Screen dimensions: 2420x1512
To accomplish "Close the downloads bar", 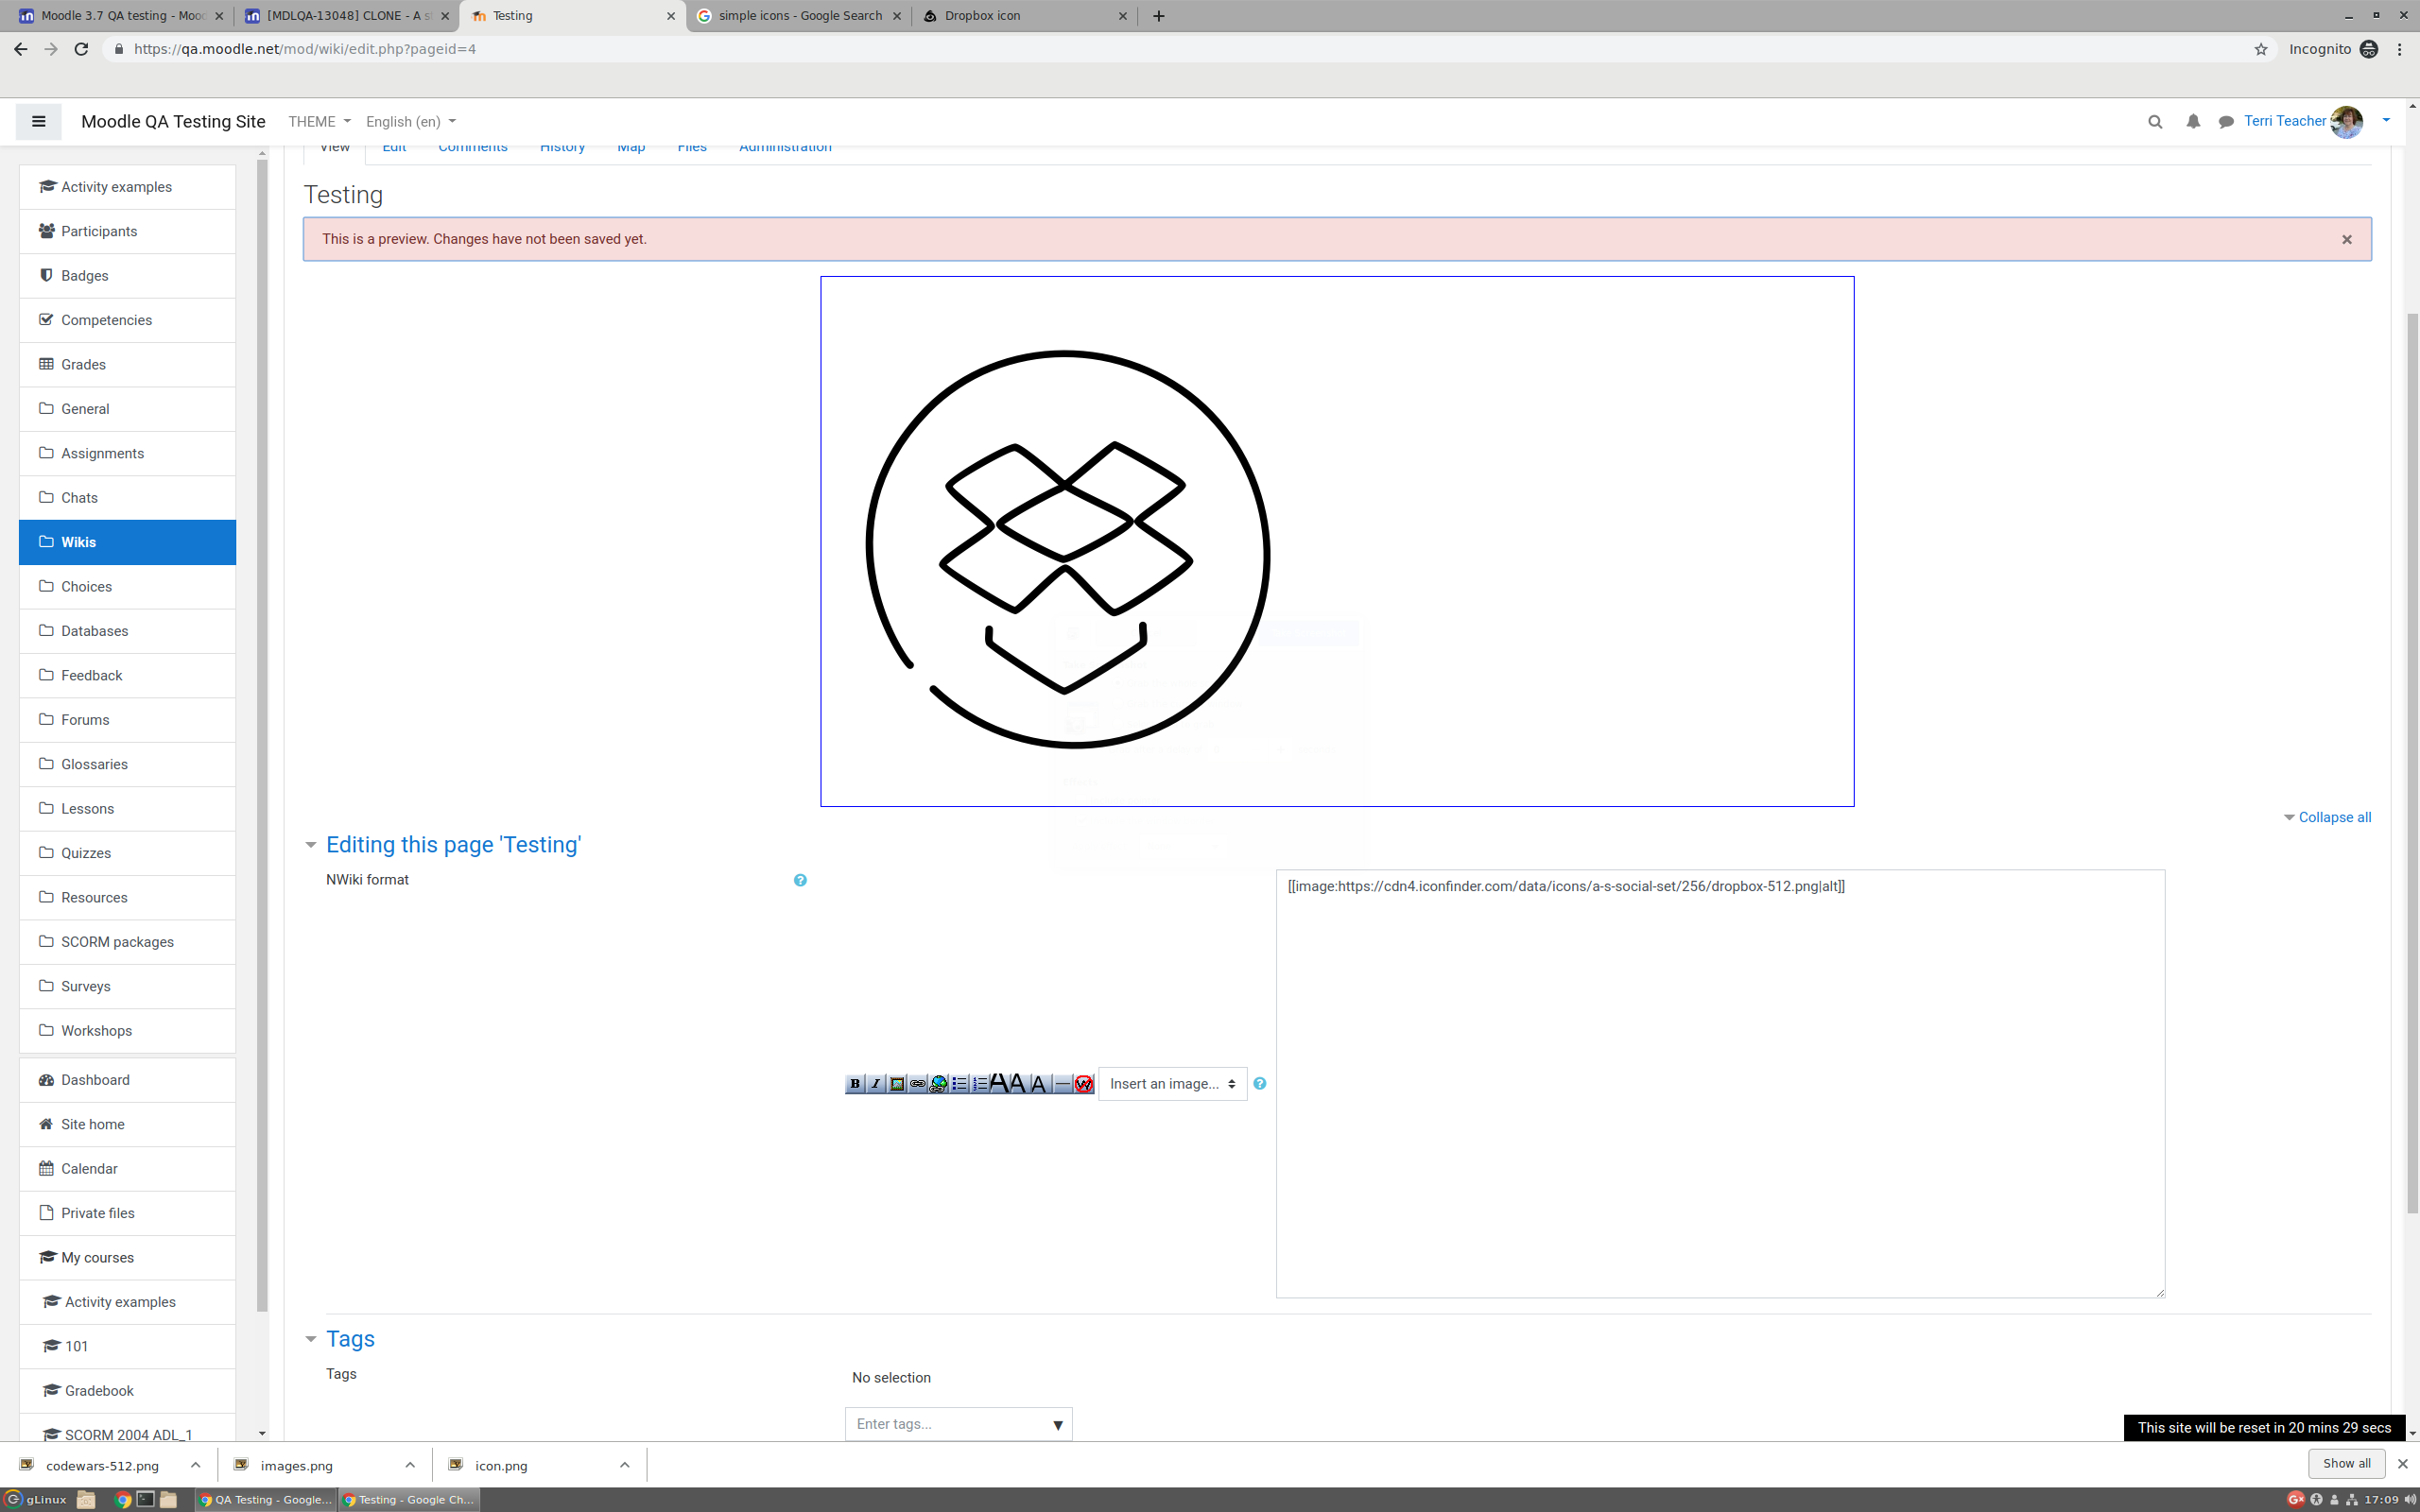I will (2402, 1463).
